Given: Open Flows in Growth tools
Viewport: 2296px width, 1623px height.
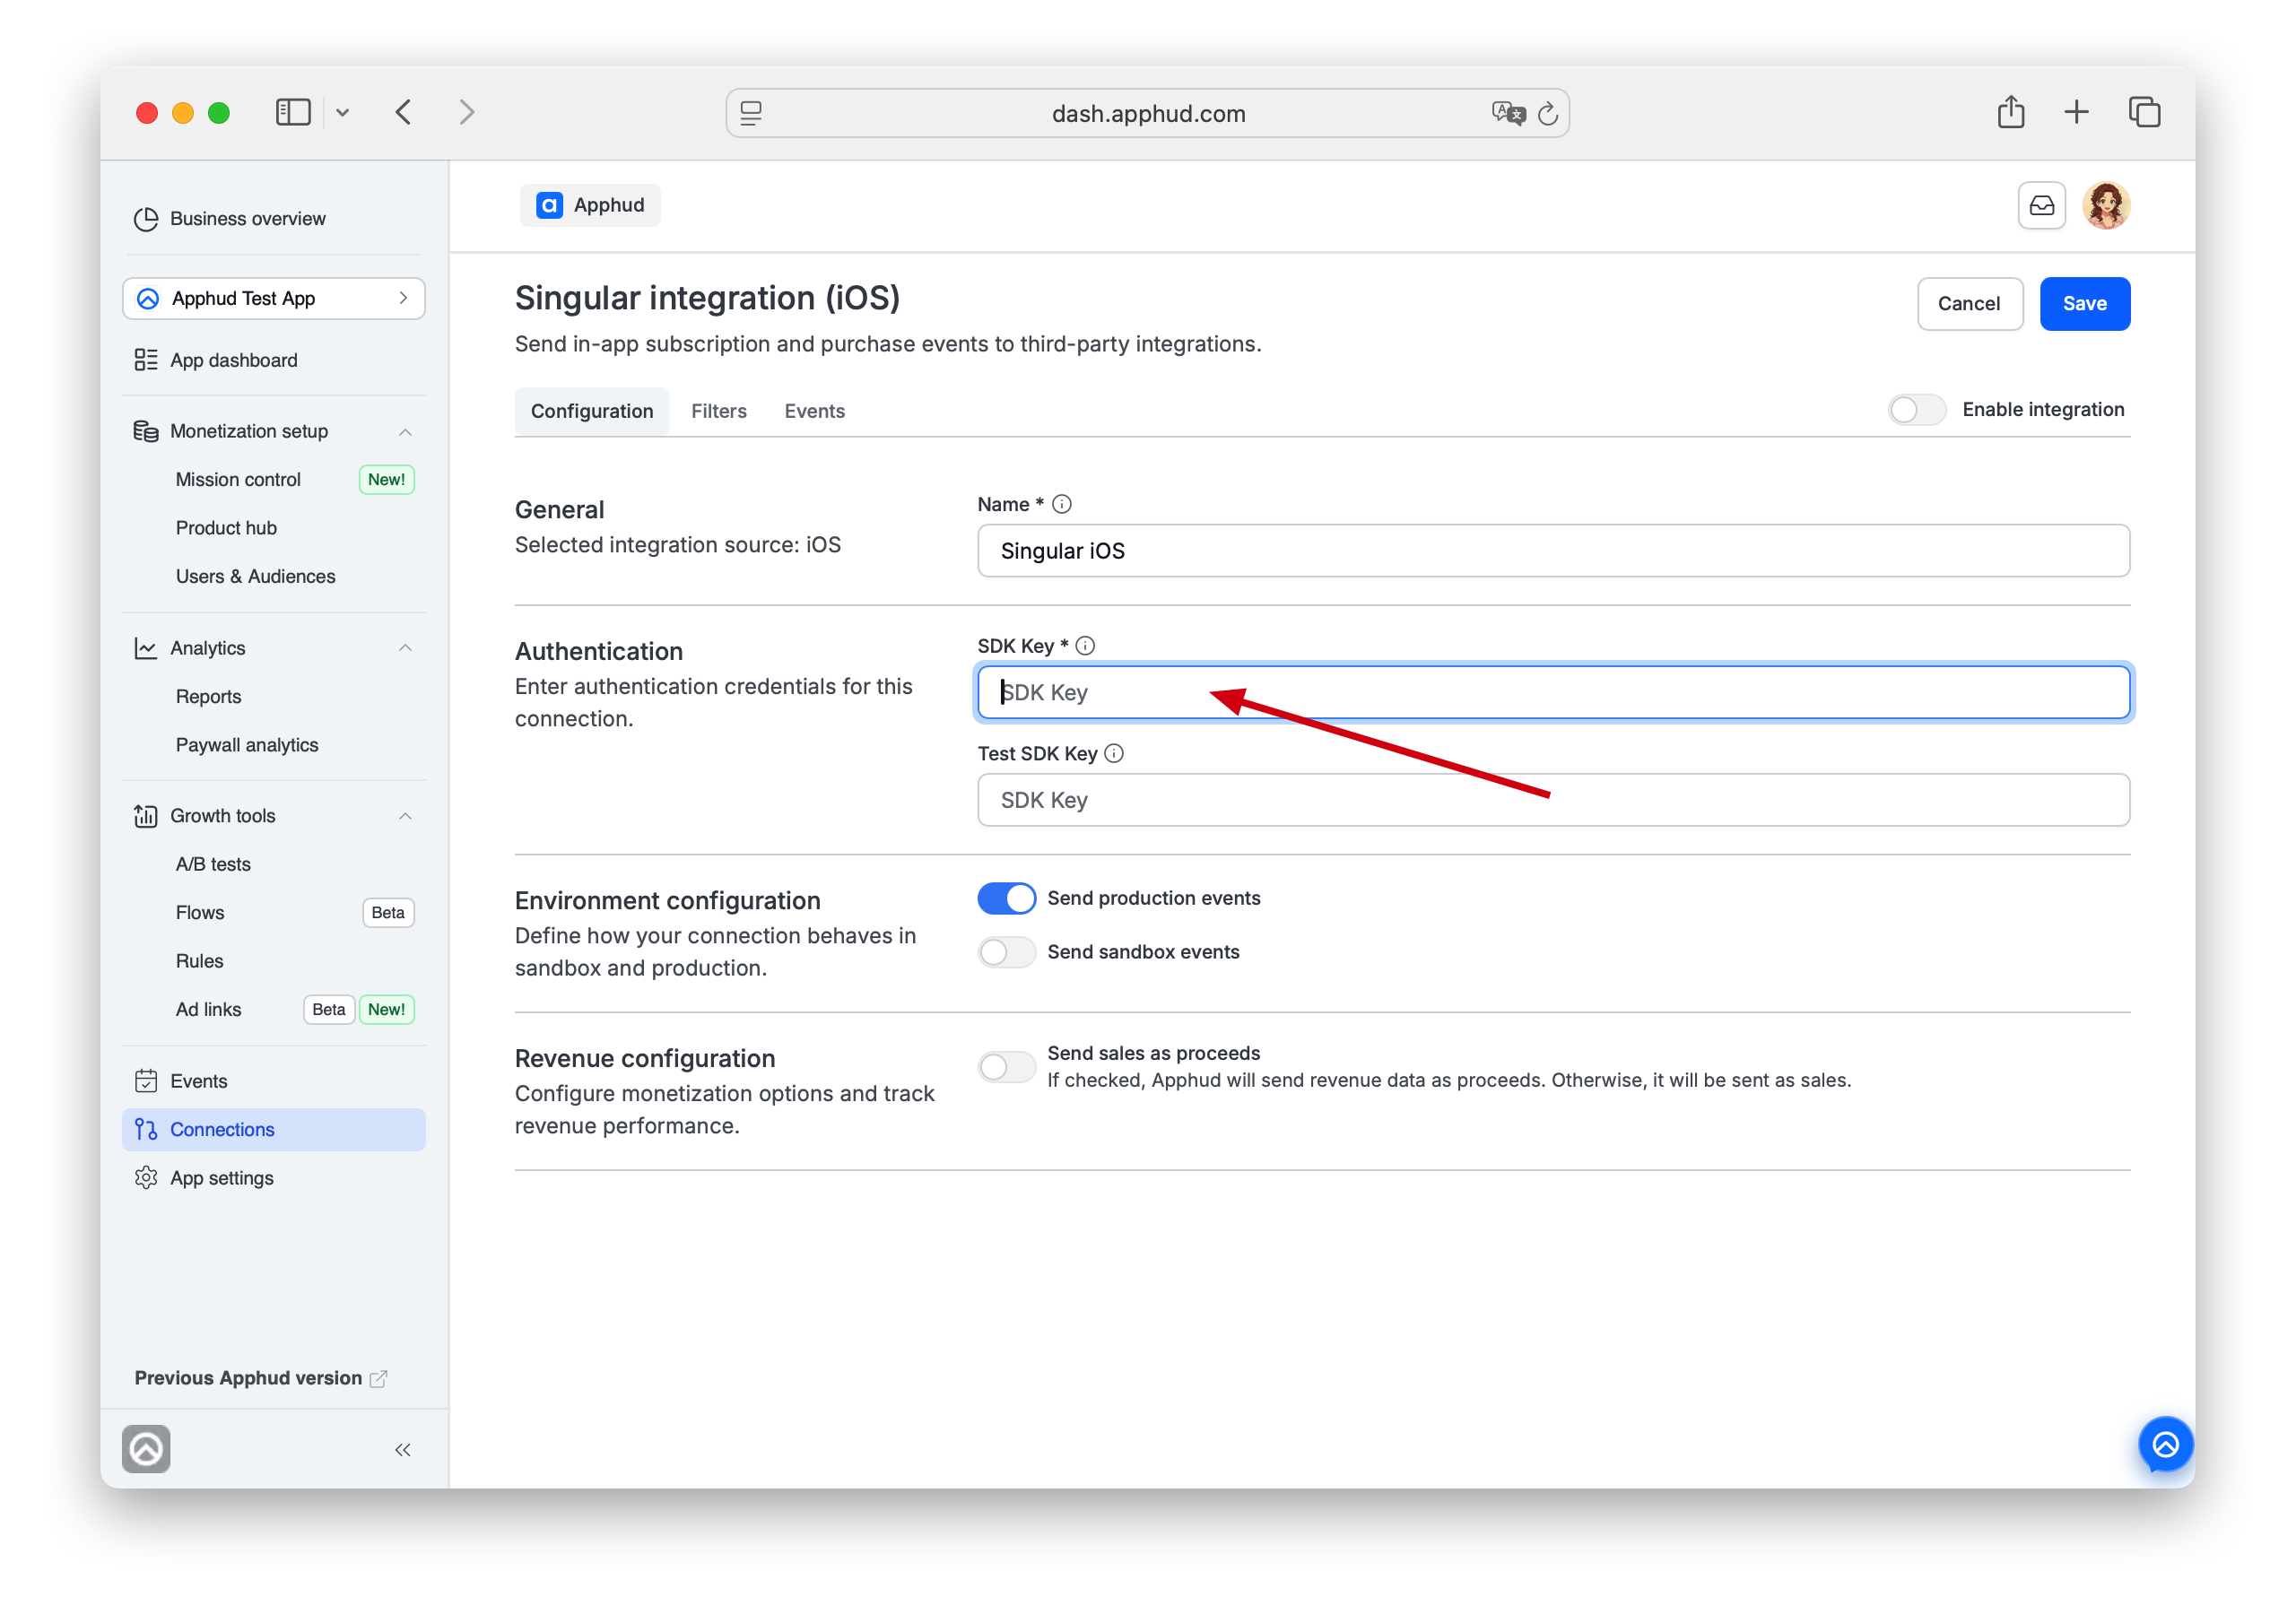Looking at the screenshot, I should coord(200,912).
